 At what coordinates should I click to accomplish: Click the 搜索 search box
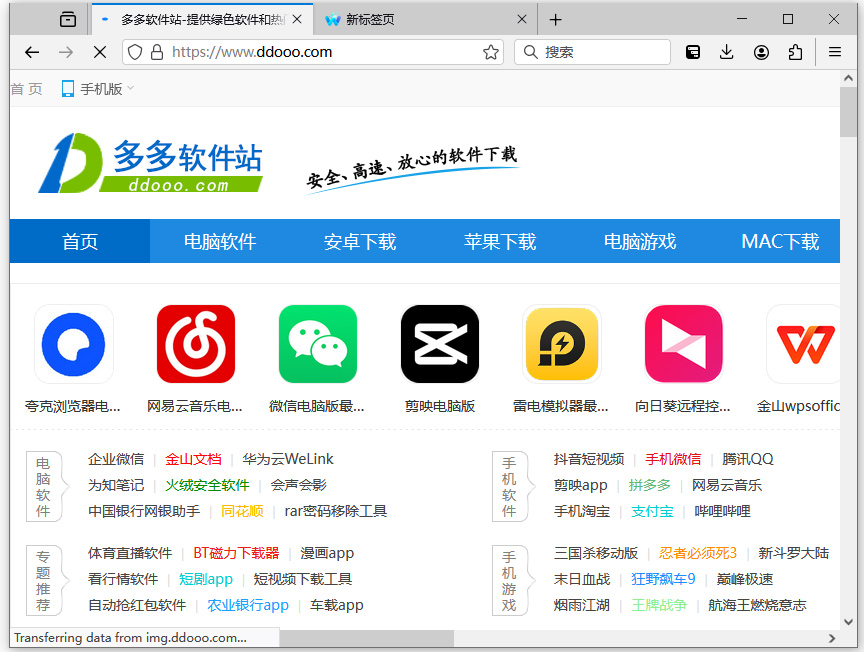pos(592,52)
